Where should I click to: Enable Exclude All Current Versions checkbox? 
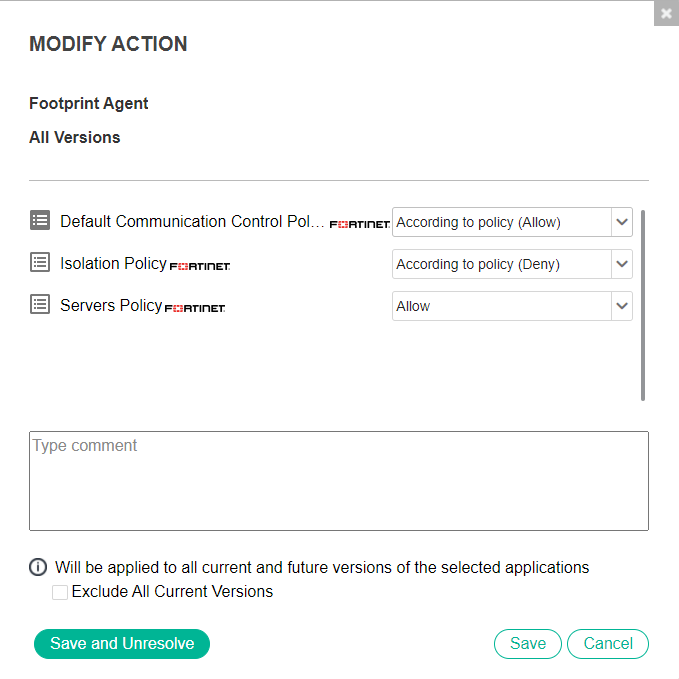pyautogui.click(x=59, y=592)
